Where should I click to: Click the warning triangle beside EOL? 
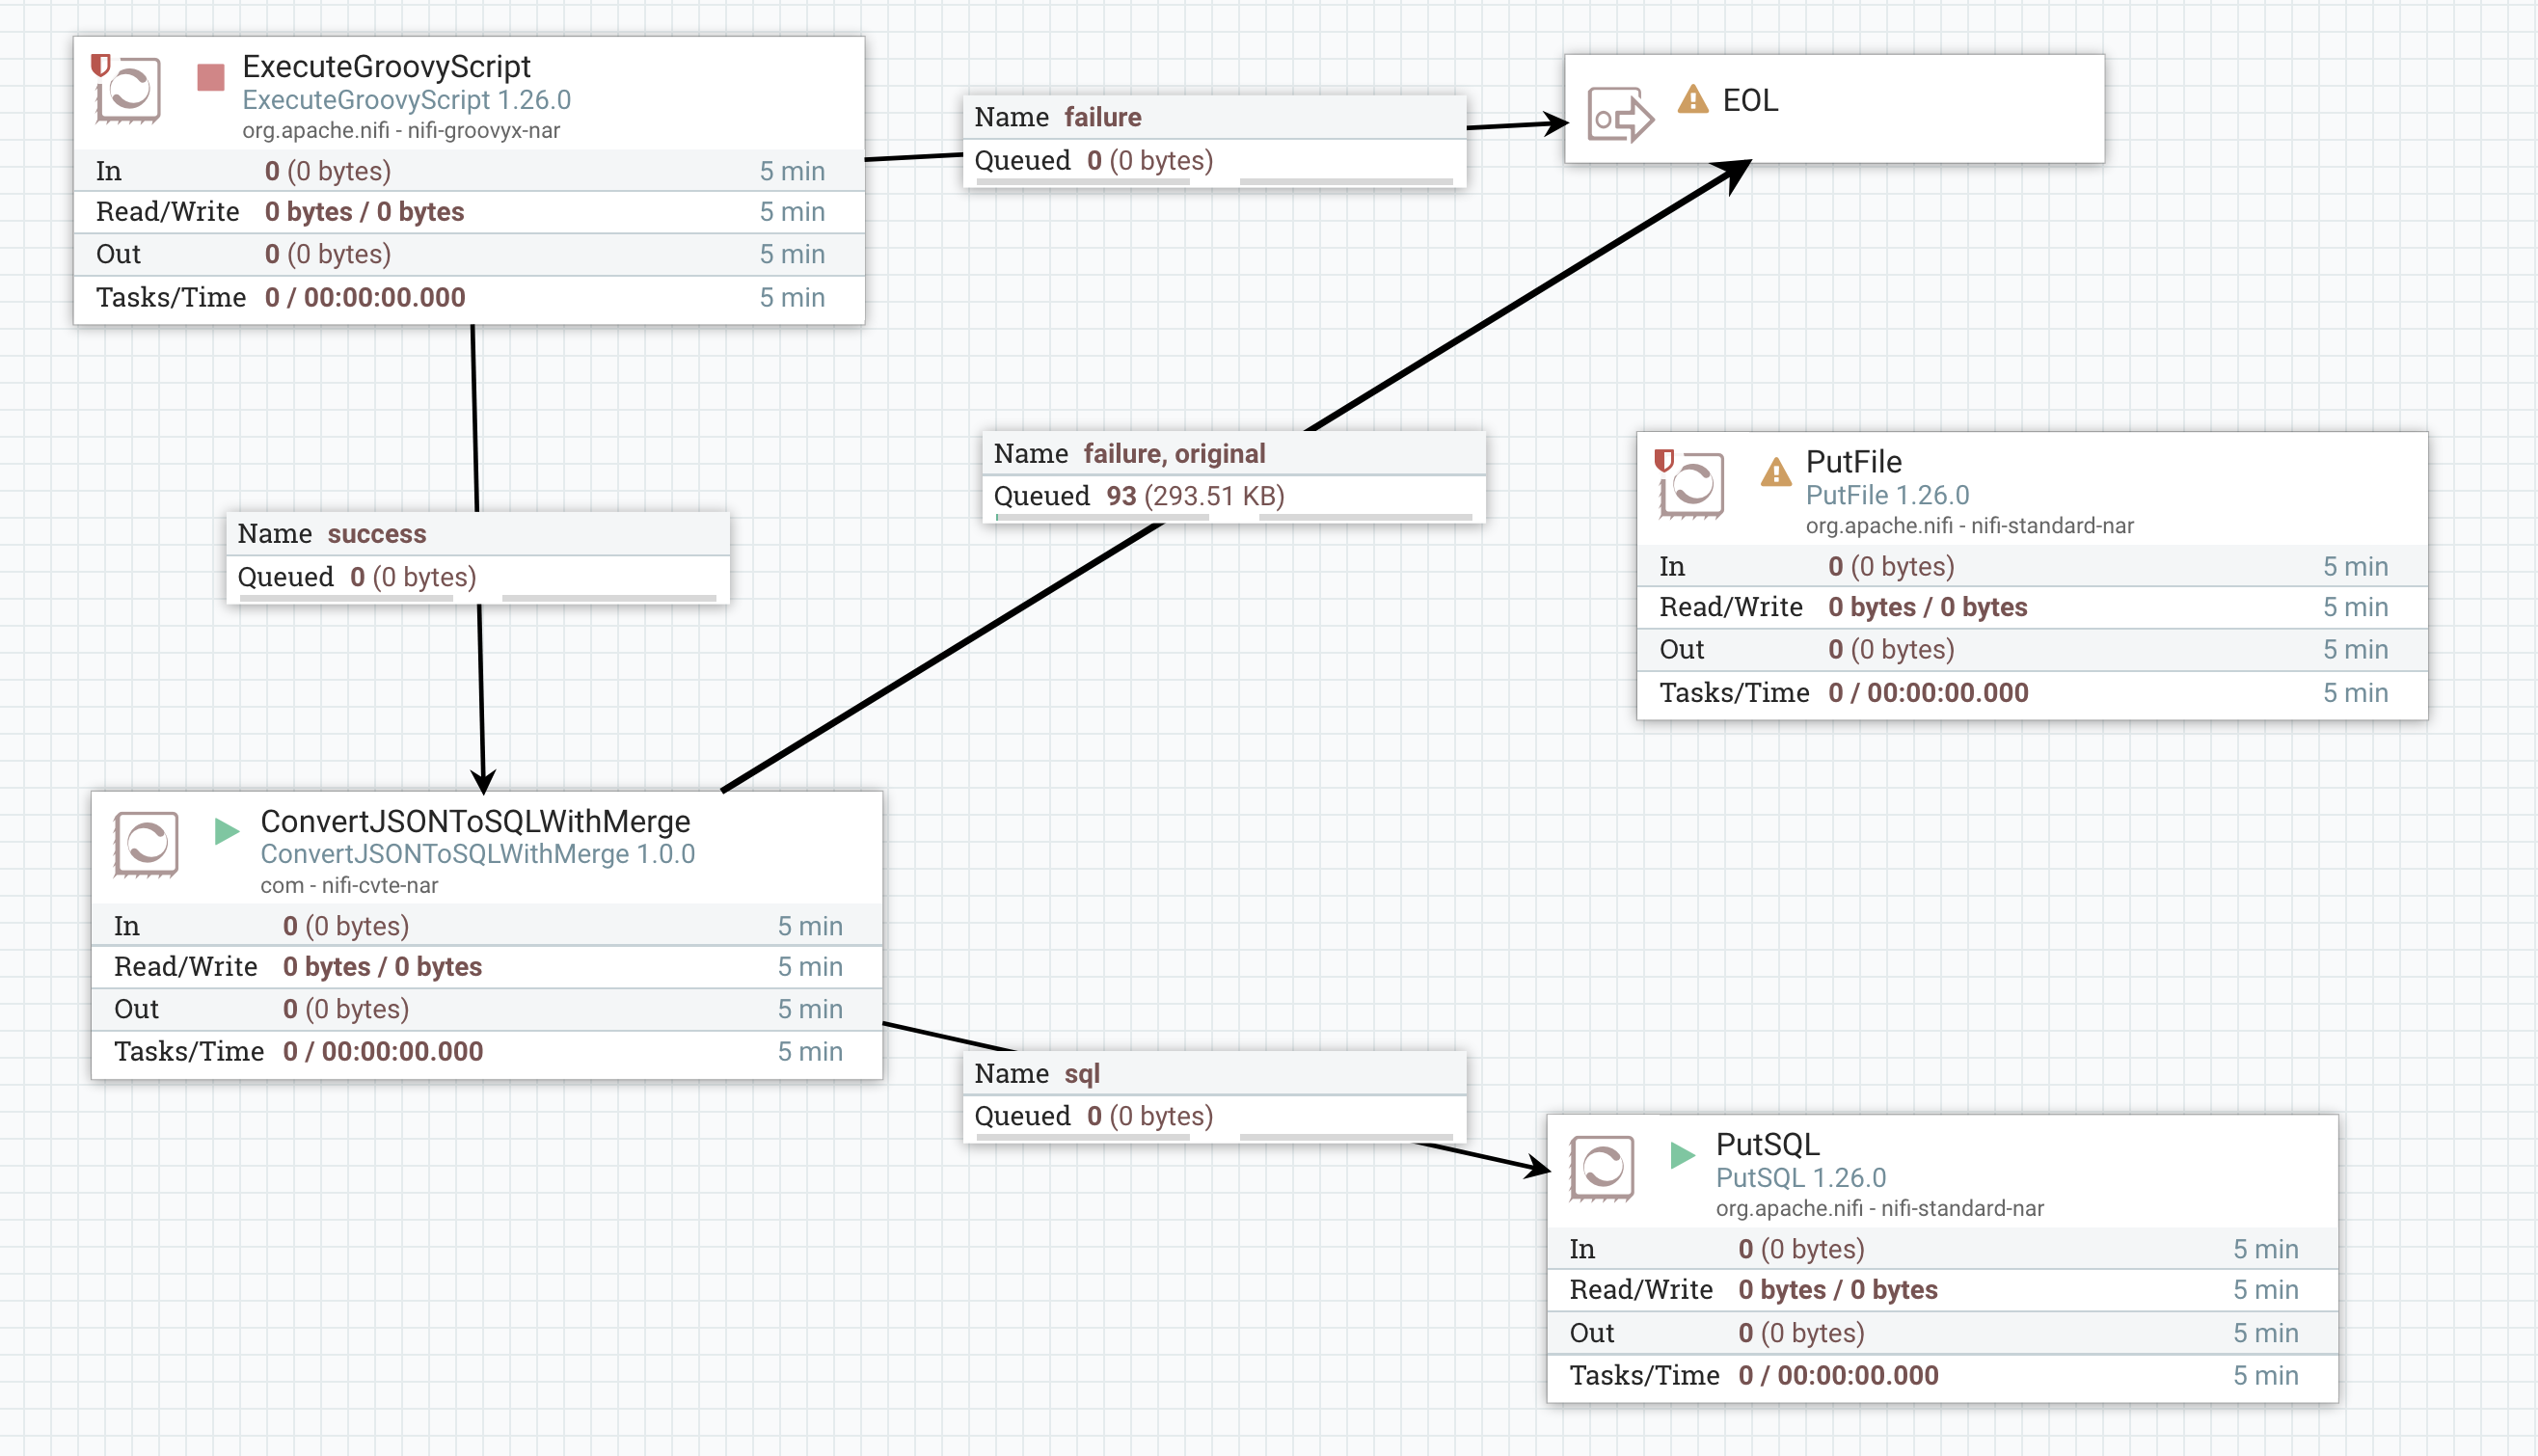(x=1692, y=100)
